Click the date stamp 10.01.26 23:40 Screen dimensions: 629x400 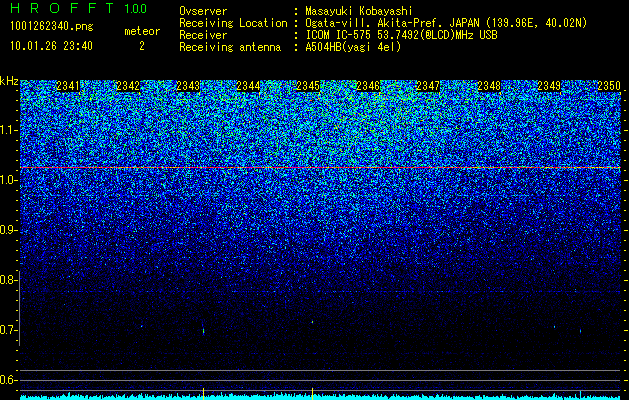51,46
